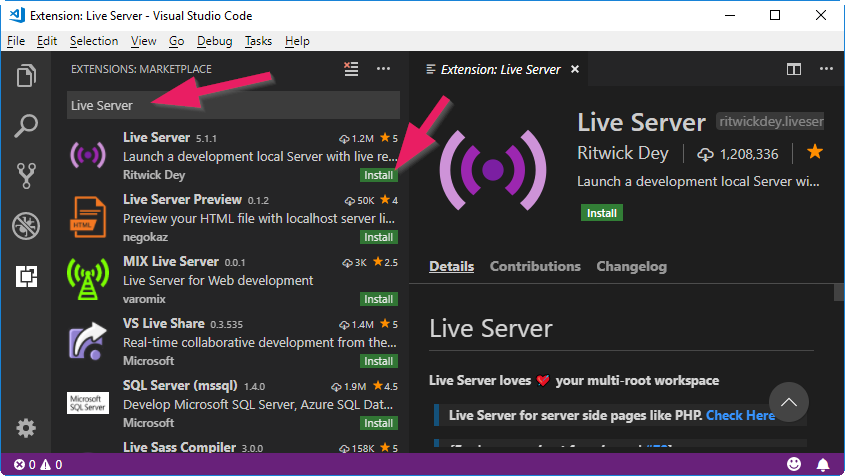Open editor more actions ellipsis menu
Viewport: 845px width, 476px height.
pyautogui.click(x=826, y=68)
